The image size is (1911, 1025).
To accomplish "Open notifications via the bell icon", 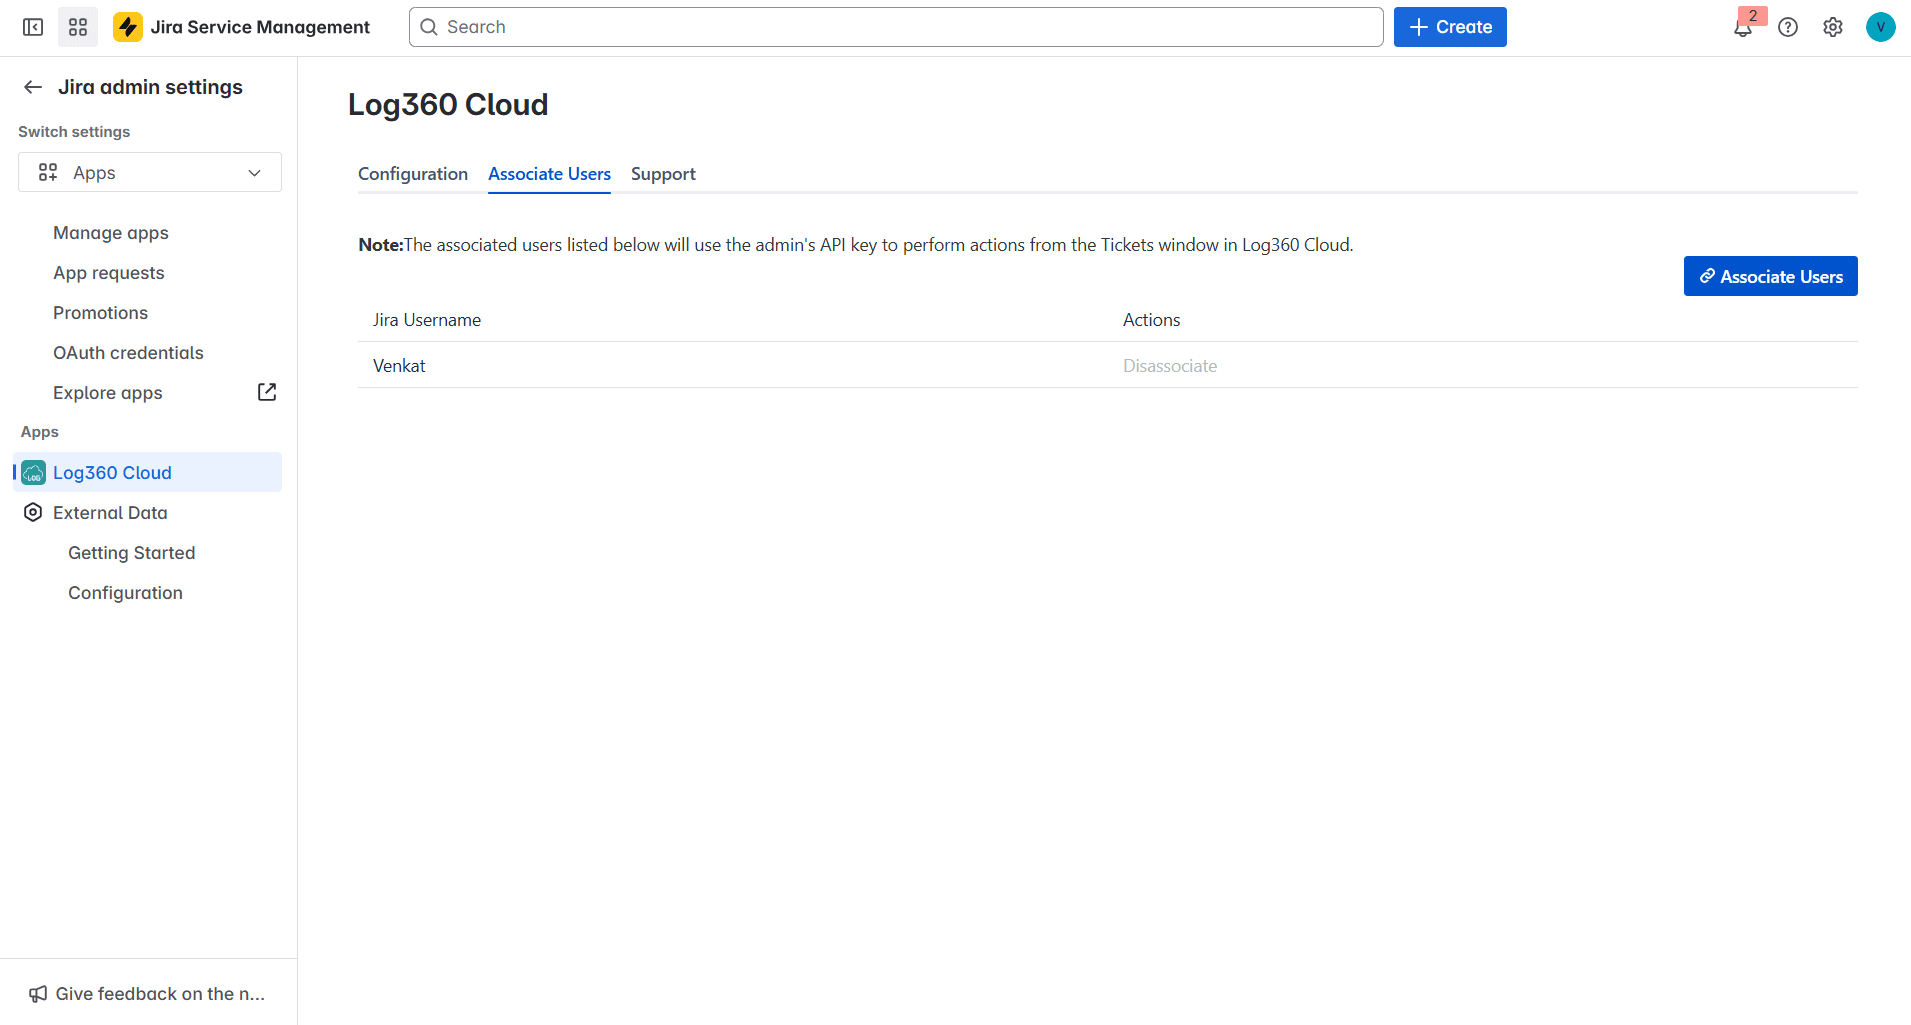I will click(x=1742, y=27).
